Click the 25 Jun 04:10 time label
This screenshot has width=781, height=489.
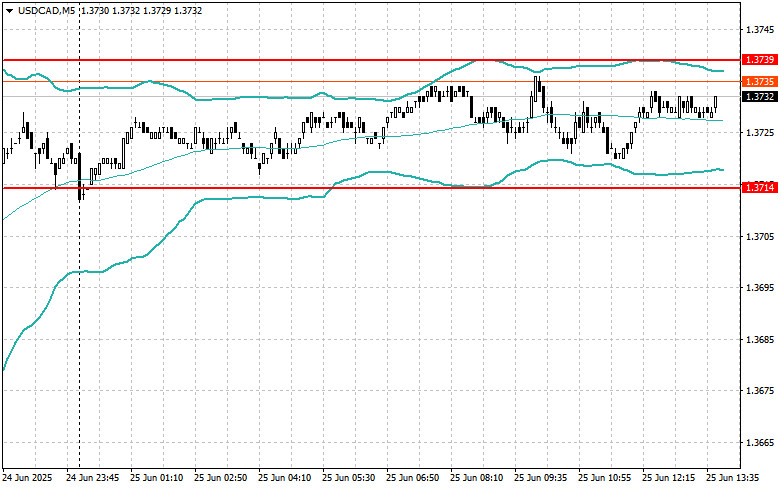pos(284,478)
